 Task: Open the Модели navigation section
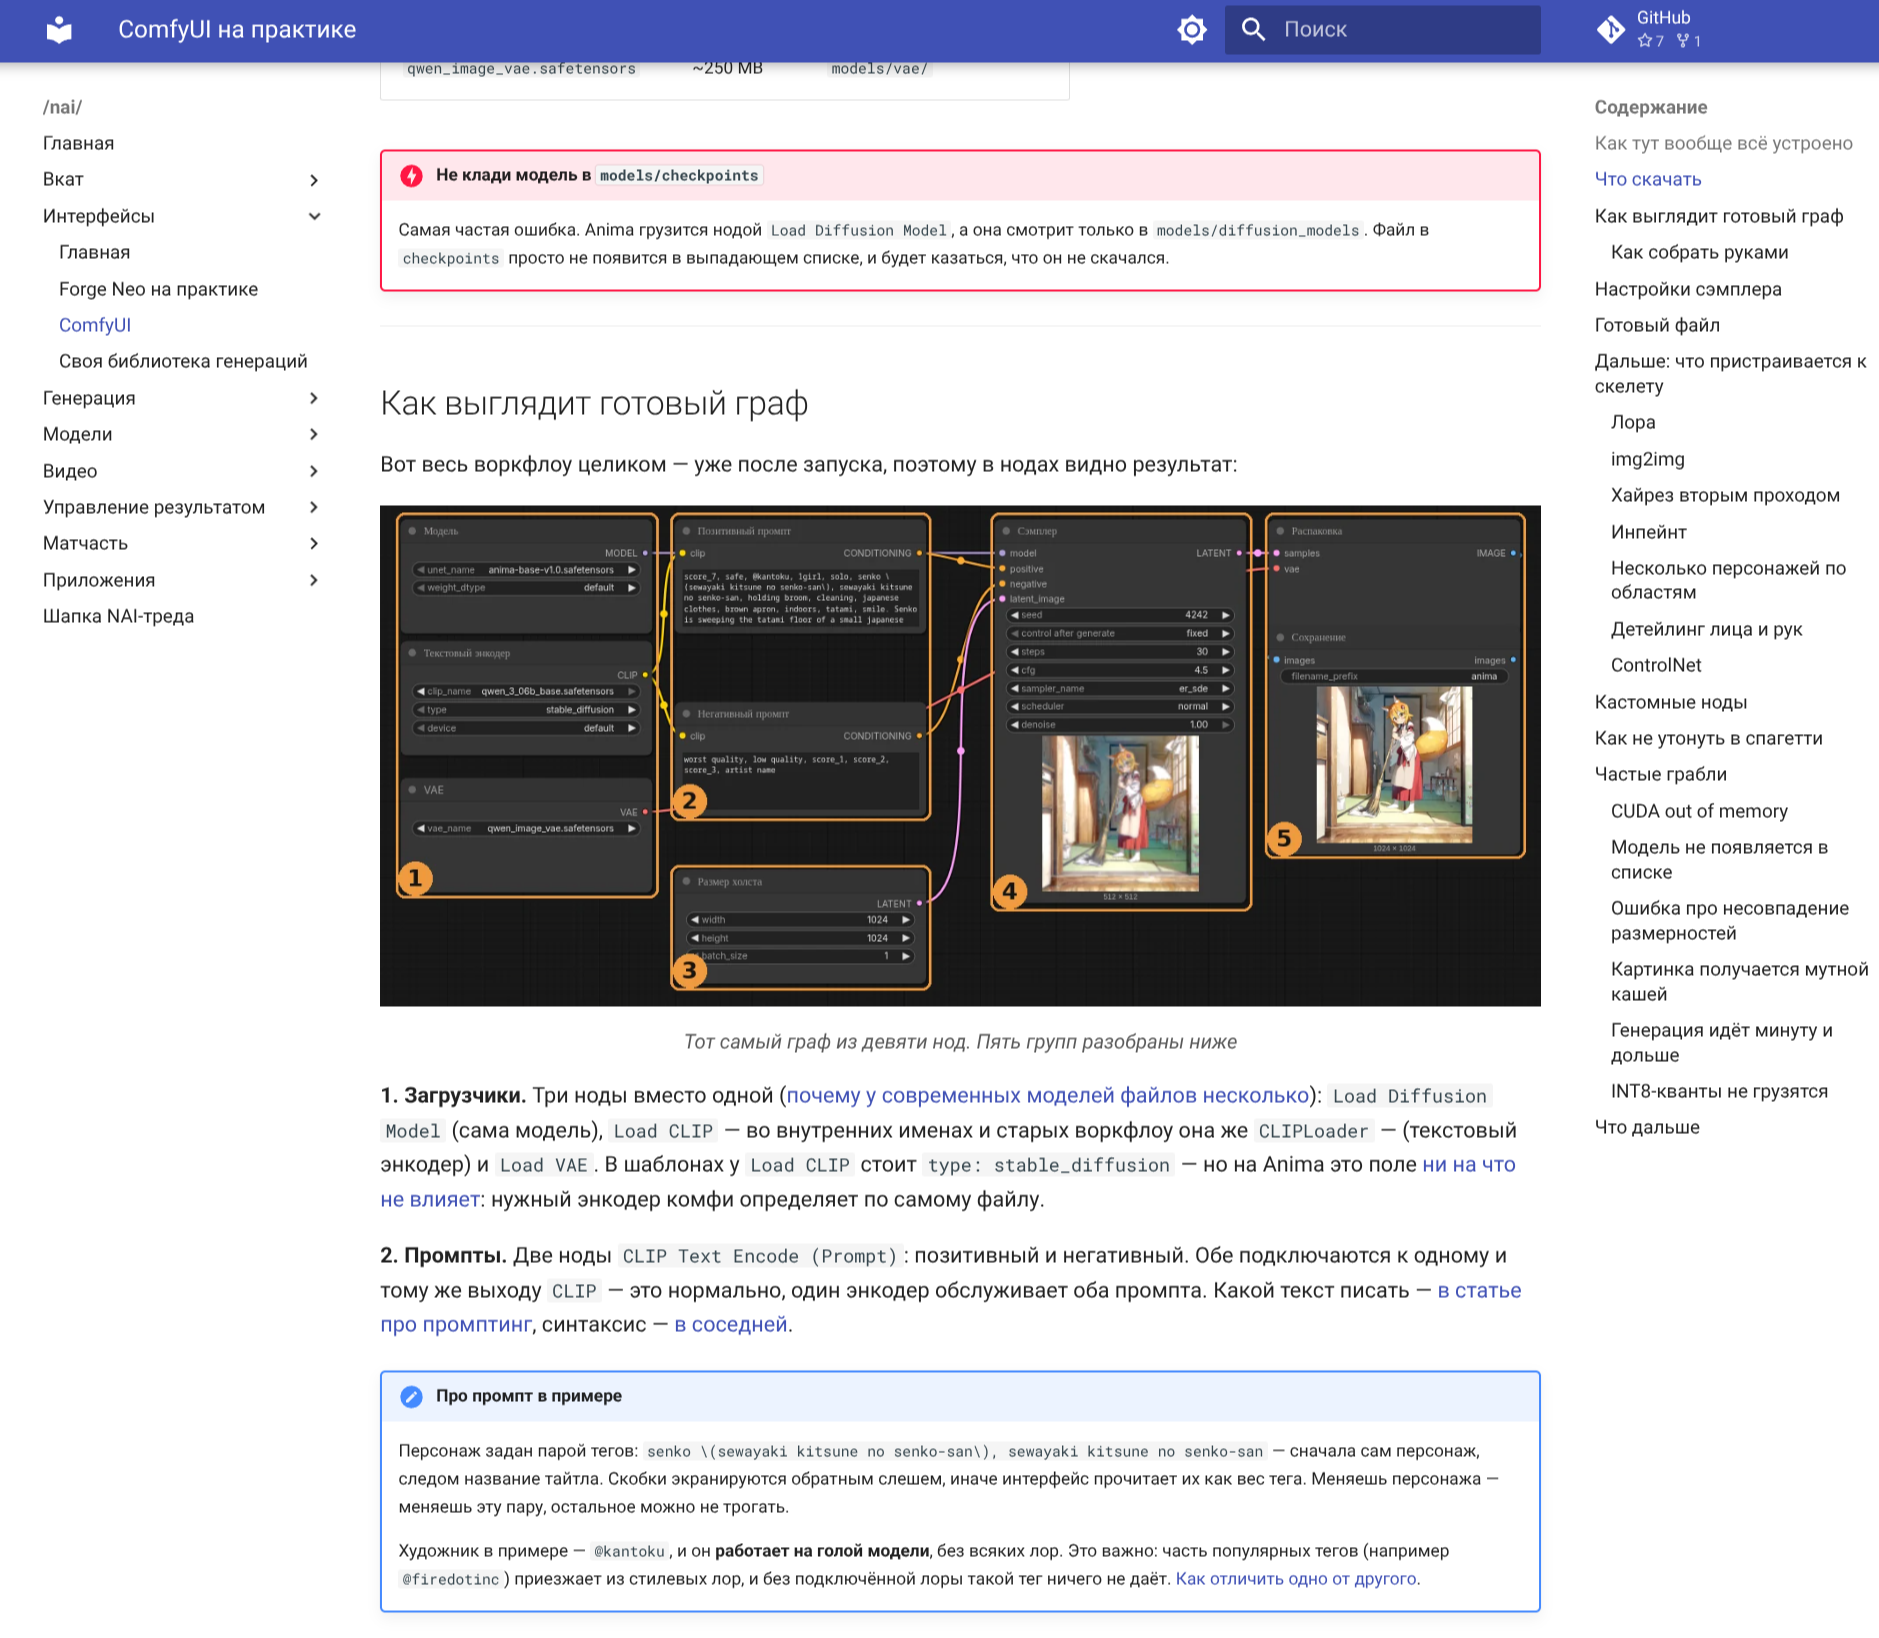77,434
